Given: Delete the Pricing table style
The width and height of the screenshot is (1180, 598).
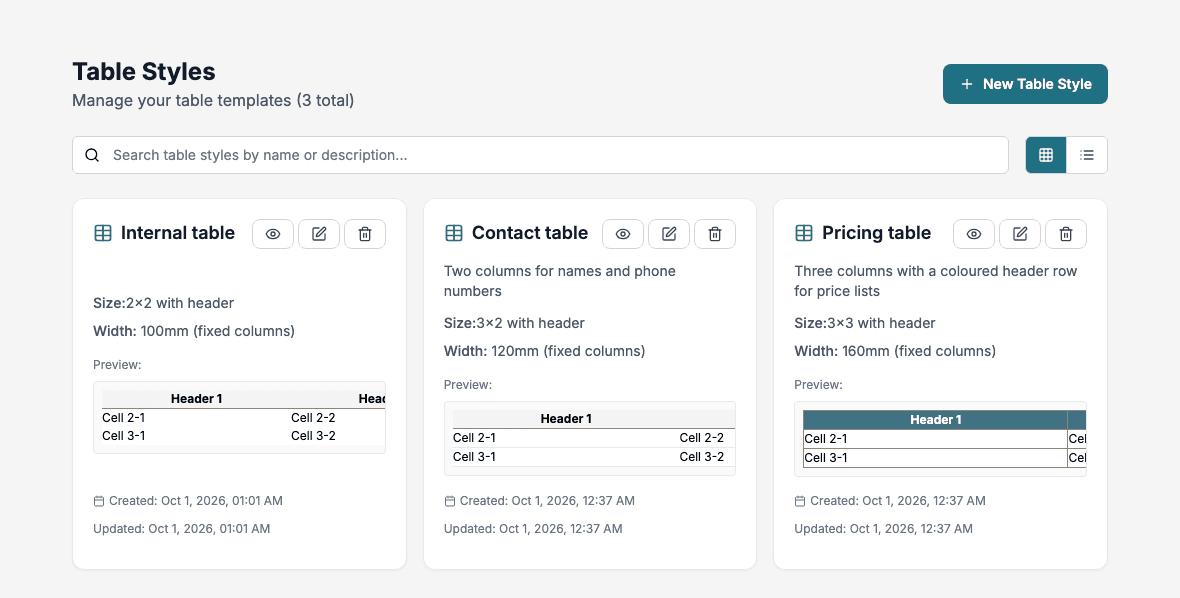Looking at the screenshot, I should pos(1066,234).
